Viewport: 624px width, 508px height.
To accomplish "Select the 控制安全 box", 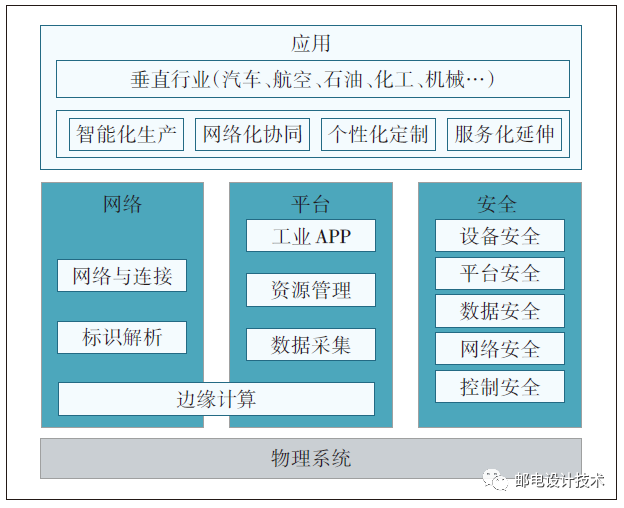I will point(500,386).
